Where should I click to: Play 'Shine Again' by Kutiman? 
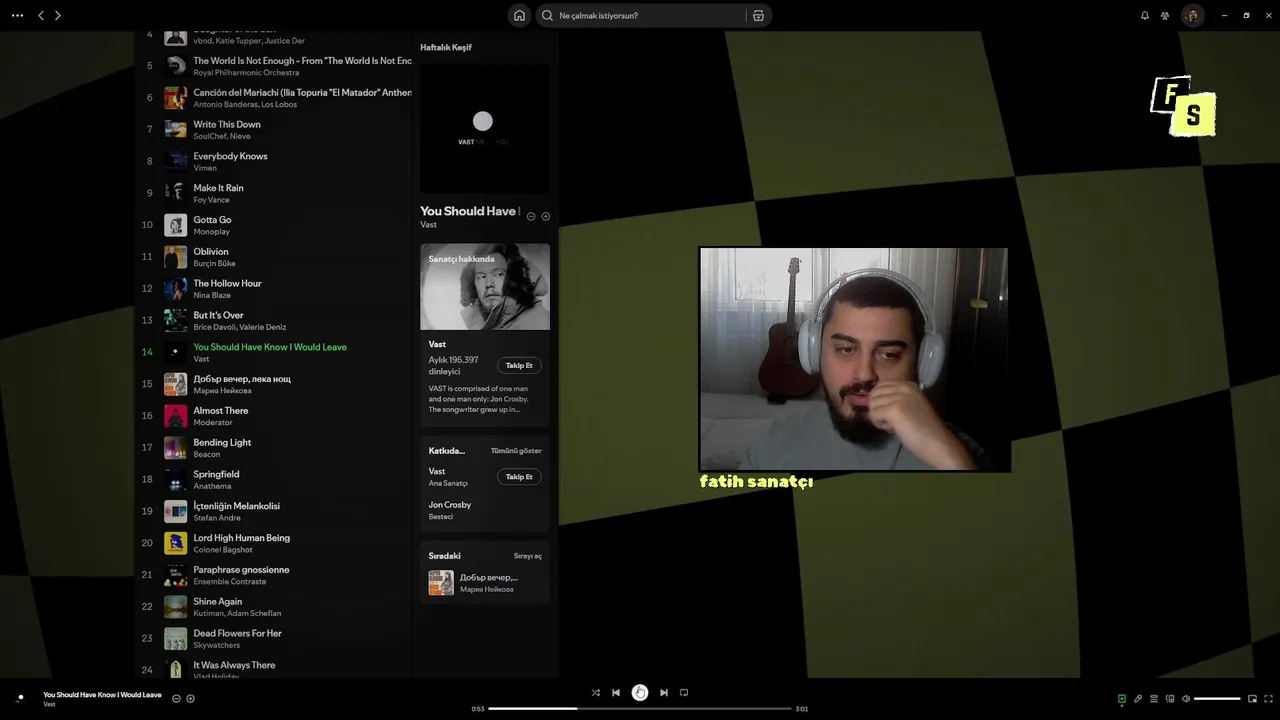coord(218,602)
